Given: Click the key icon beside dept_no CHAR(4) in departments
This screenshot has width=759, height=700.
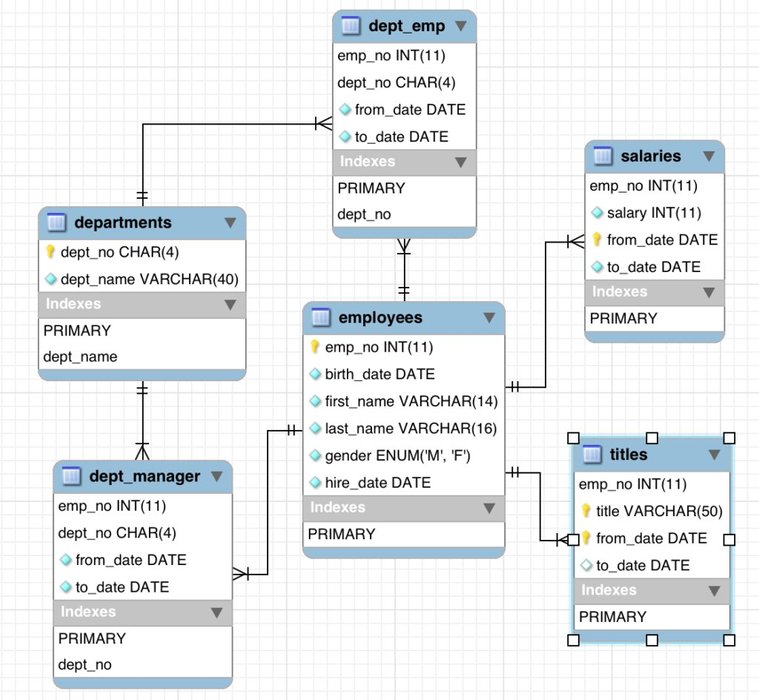Looking at the screenshot, I should pos(50,252).
